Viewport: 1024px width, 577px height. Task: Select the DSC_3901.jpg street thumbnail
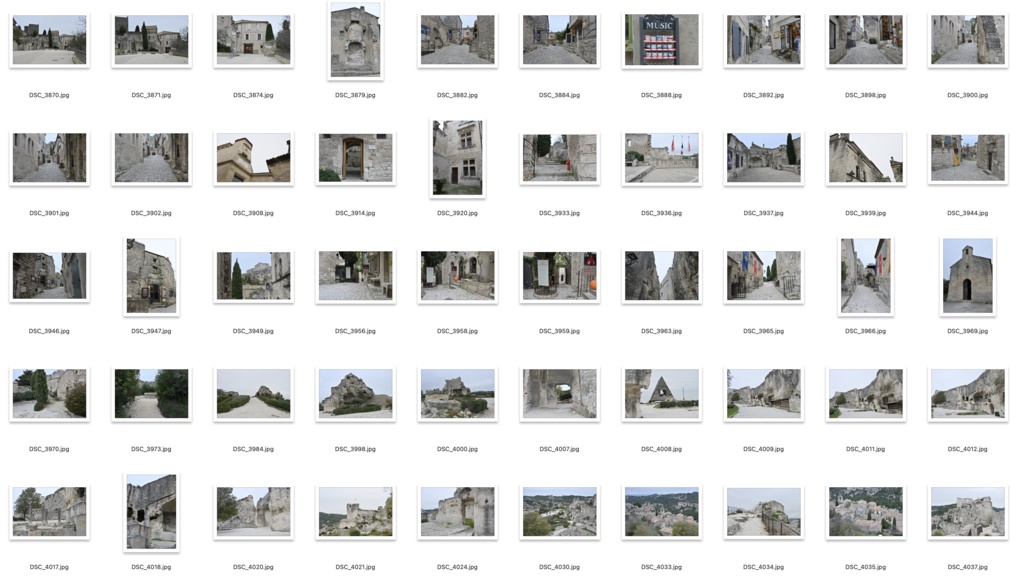[50, 158]
